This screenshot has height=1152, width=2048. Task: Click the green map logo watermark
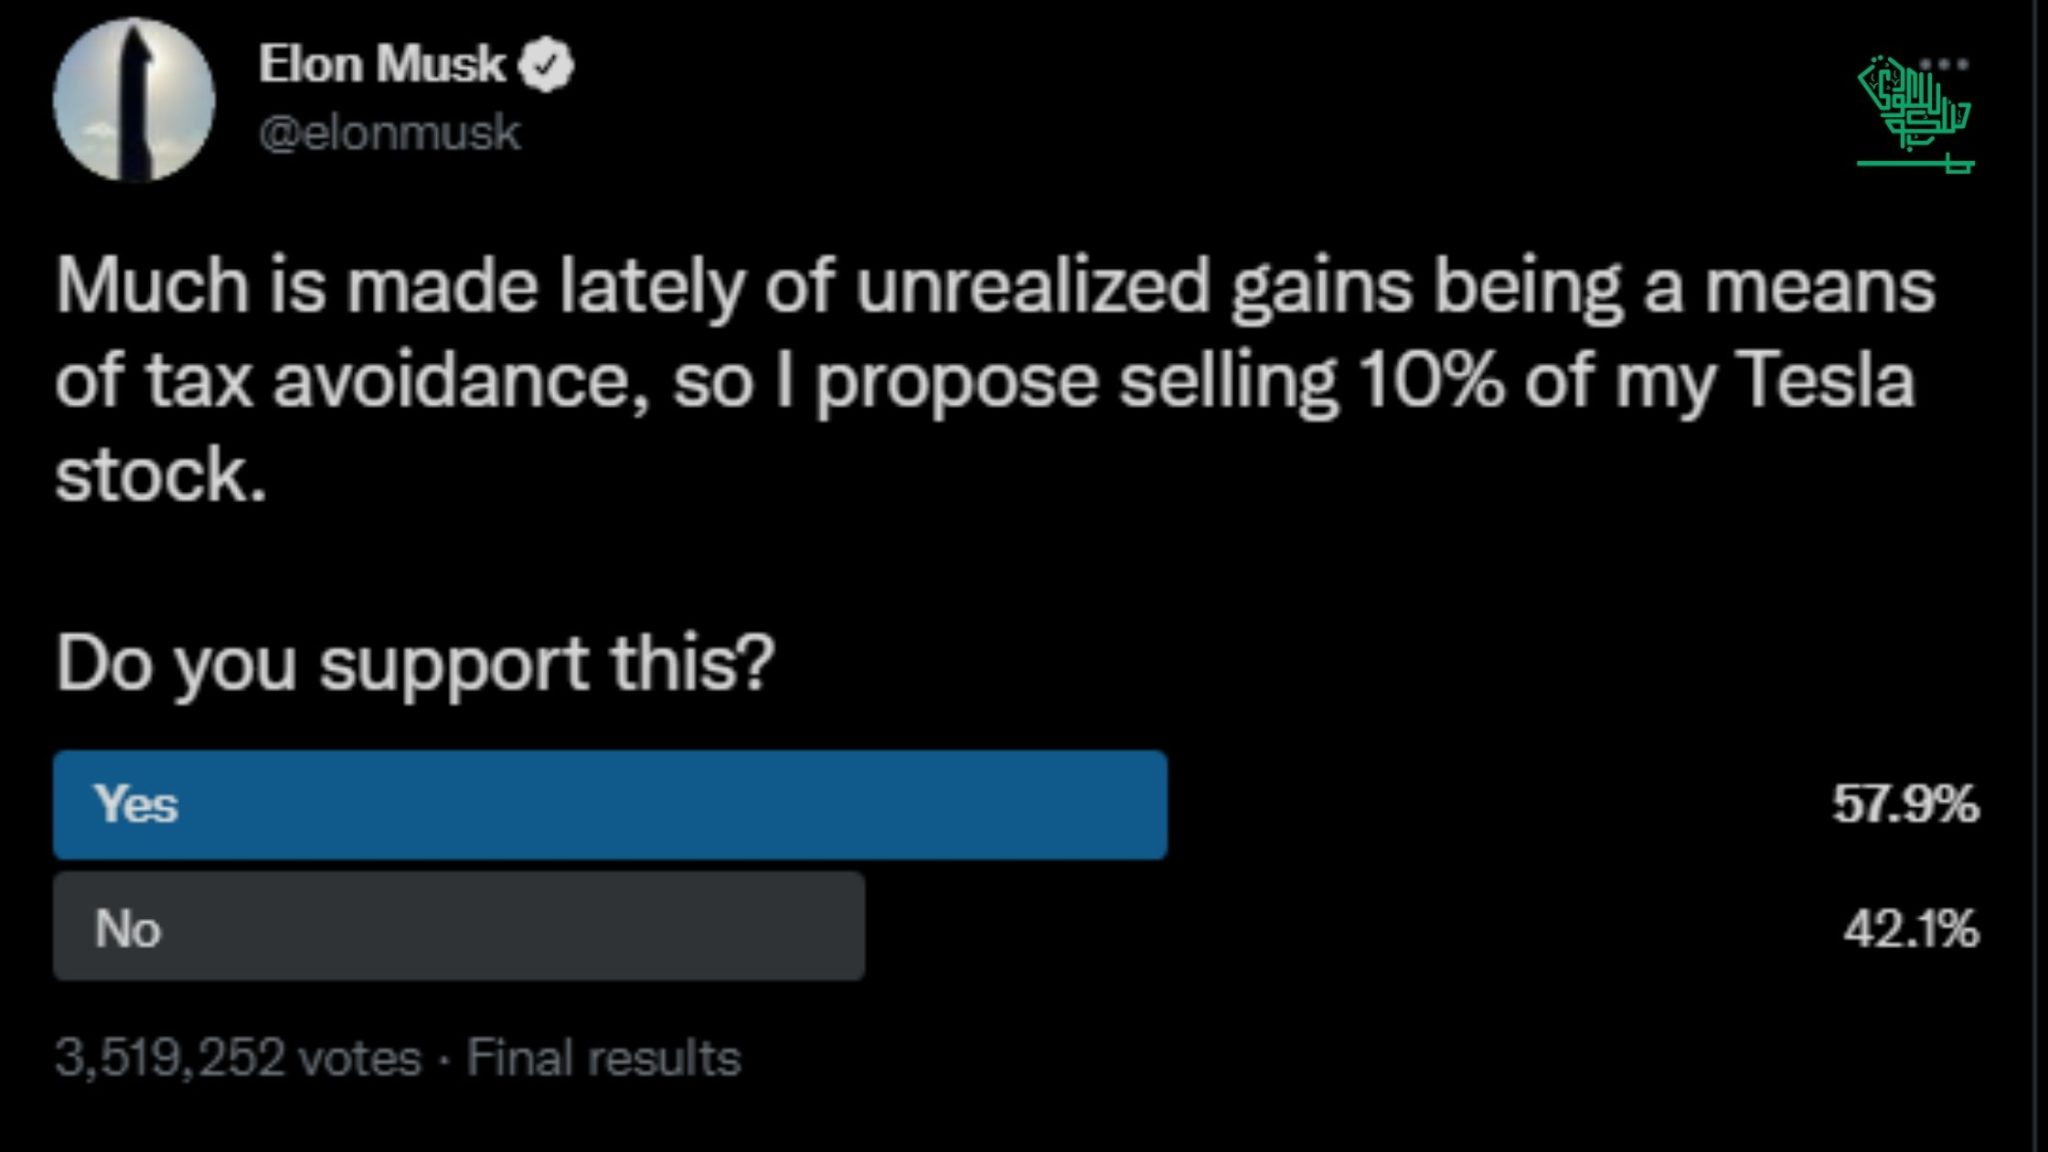point(1915,115)
